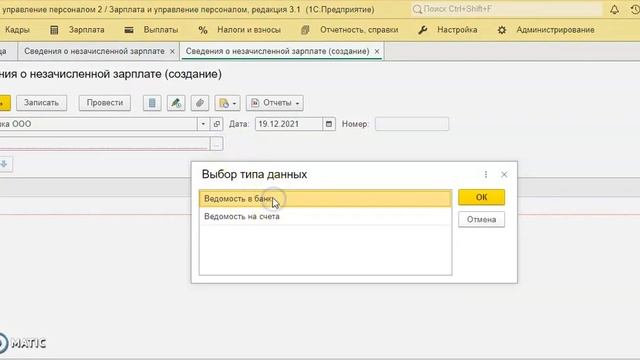Image resolution: width=640 pixels, height=360 pixels.
Task: Select Ведомость на счета in the list
Action: [325, 216]
